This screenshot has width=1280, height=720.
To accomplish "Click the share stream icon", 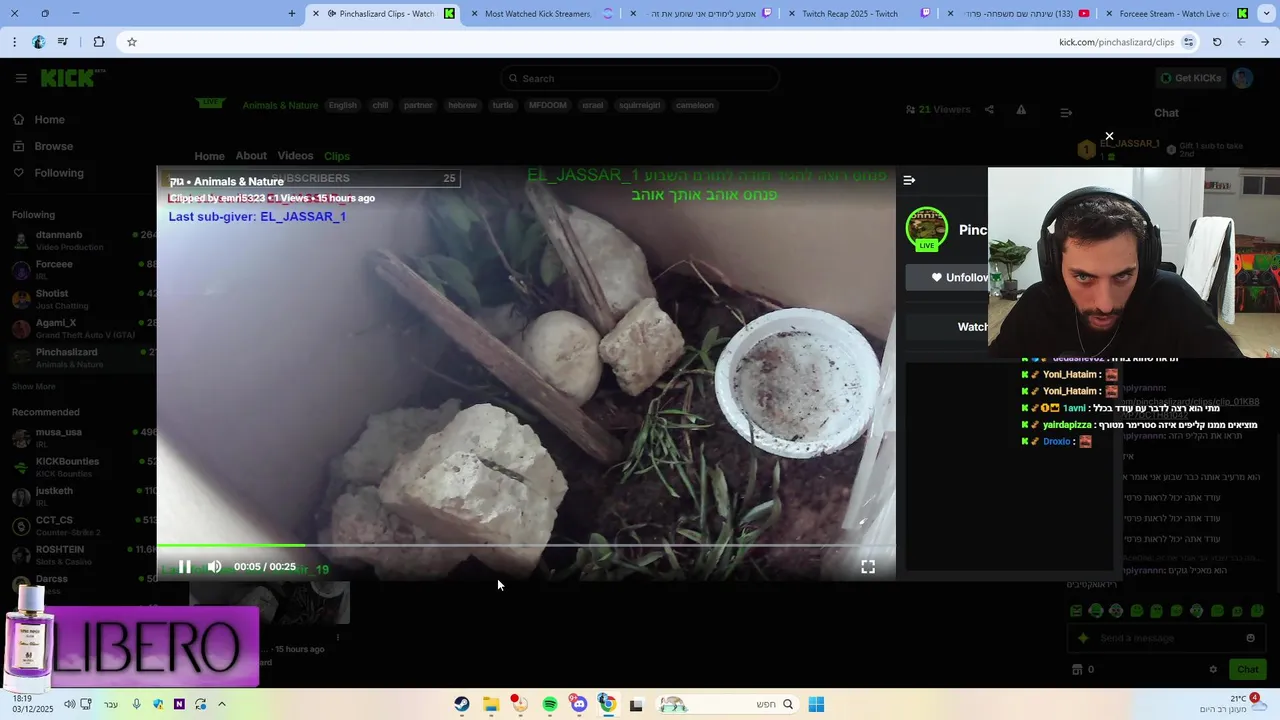I will [989, 110].
